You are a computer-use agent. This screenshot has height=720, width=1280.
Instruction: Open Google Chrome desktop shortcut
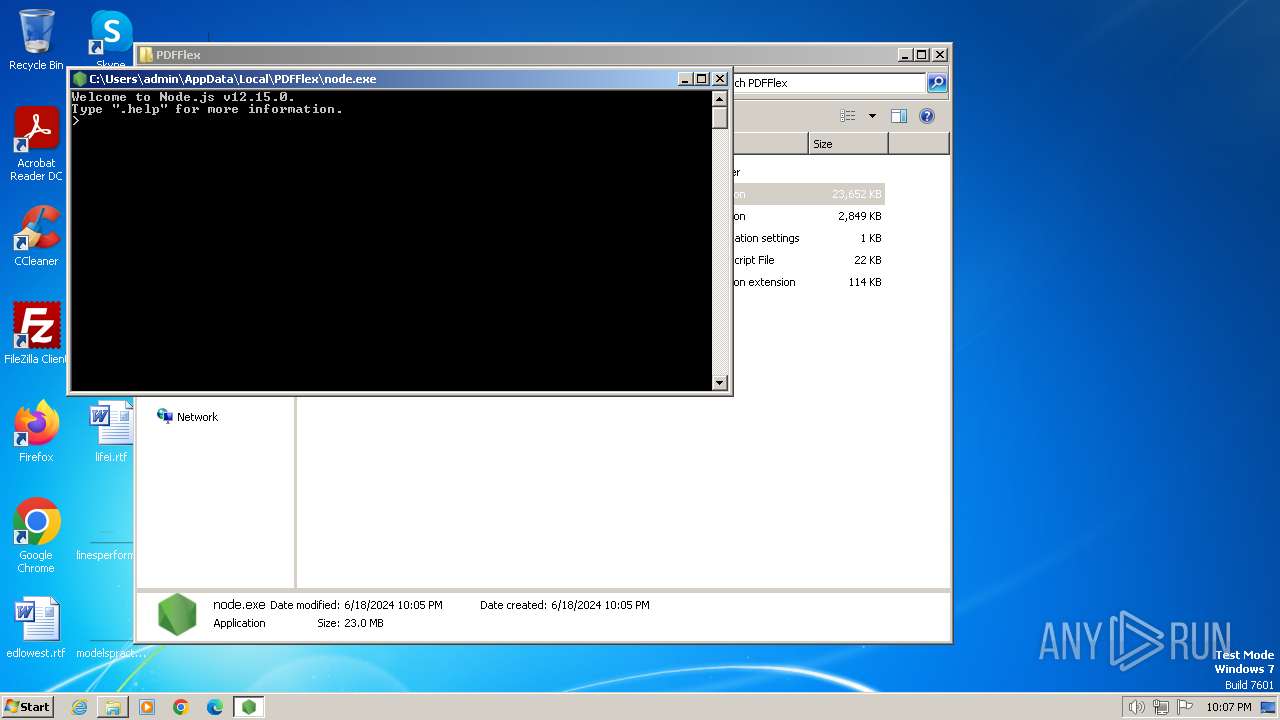(36, 536)
